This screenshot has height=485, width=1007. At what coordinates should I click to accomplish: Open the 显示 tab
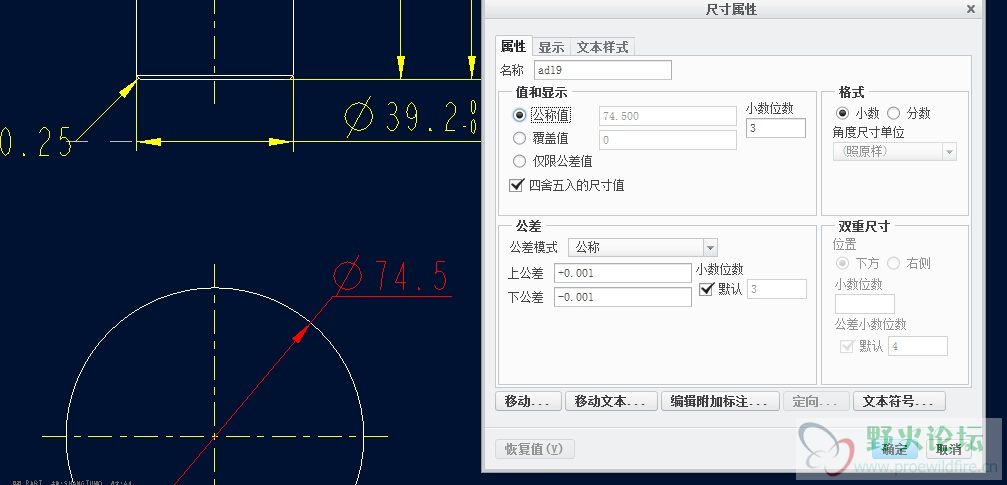tap(551, 47)
